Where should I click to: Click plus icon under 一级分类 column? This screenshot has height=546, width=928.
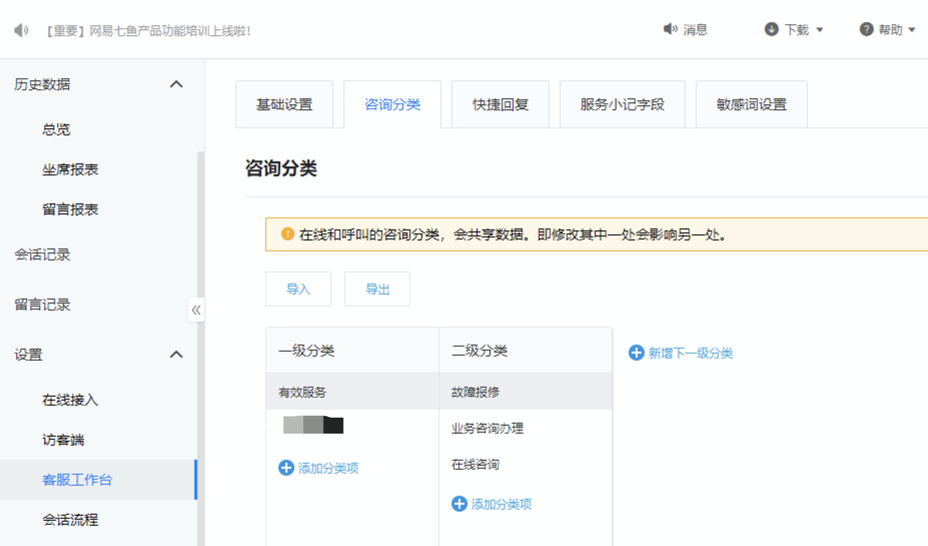[x=286, y=468]
